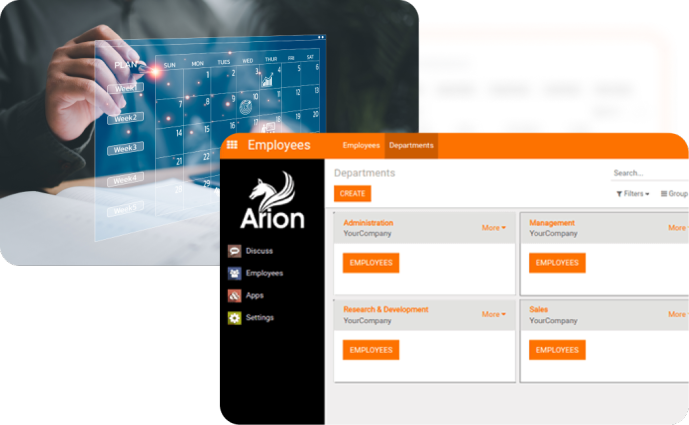This screenshot has width=689, height=425.
Task: Click YourCompany text under Sales
Action: (553, 320)
